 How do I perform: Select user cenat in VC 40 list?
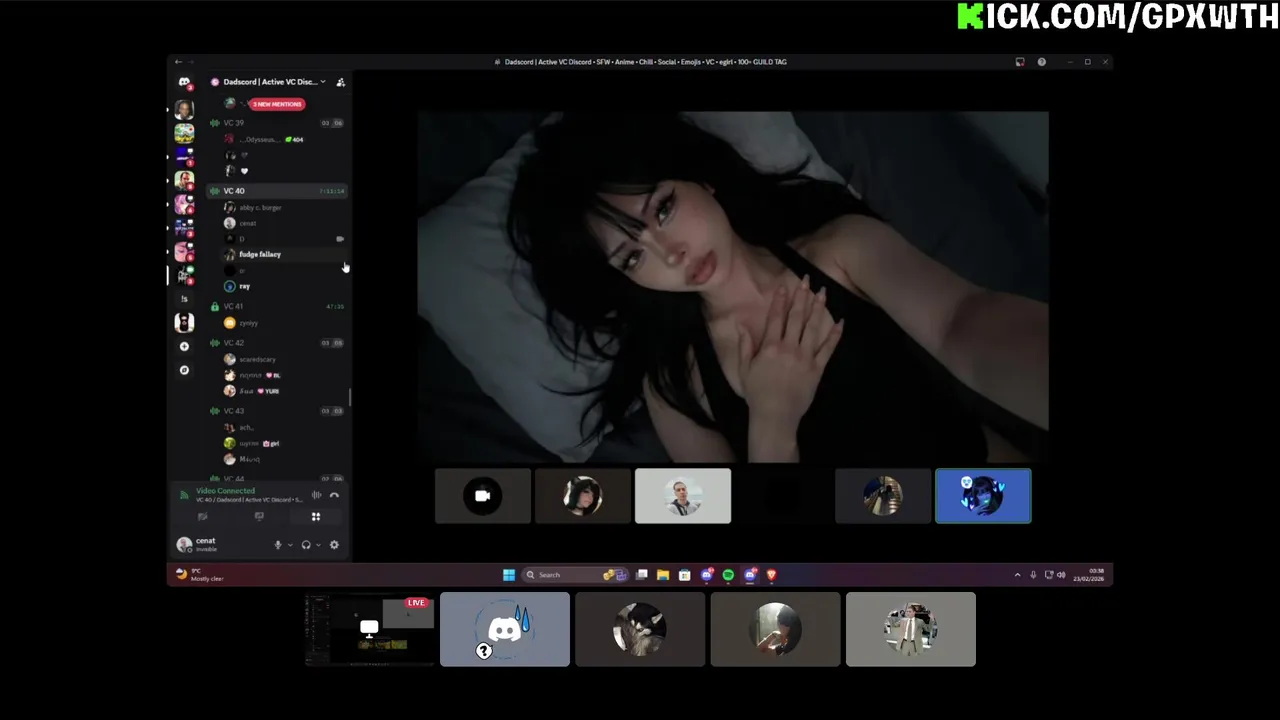pos(247,223)
